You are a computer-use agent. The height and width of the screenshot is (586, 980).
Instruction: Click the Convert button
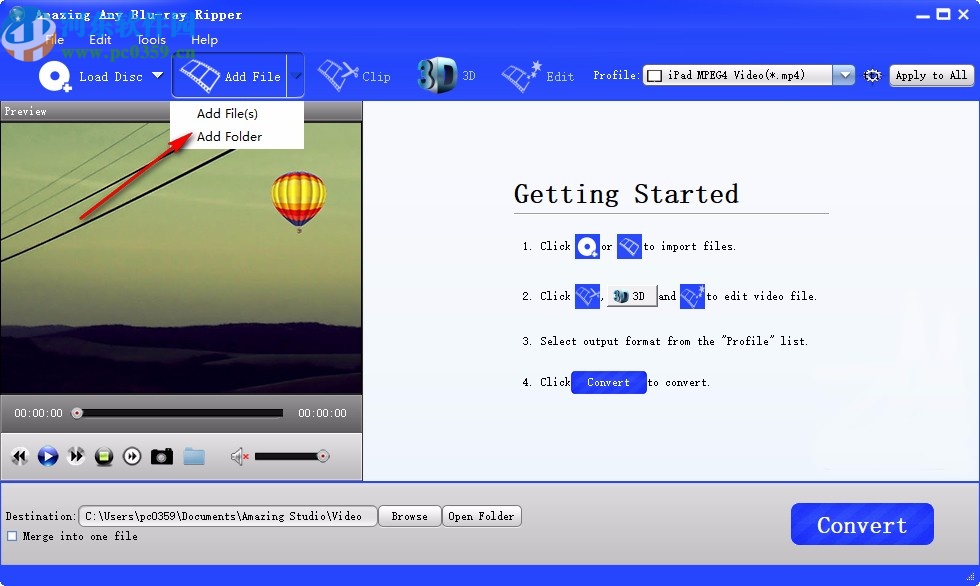(x=861, y=523)
